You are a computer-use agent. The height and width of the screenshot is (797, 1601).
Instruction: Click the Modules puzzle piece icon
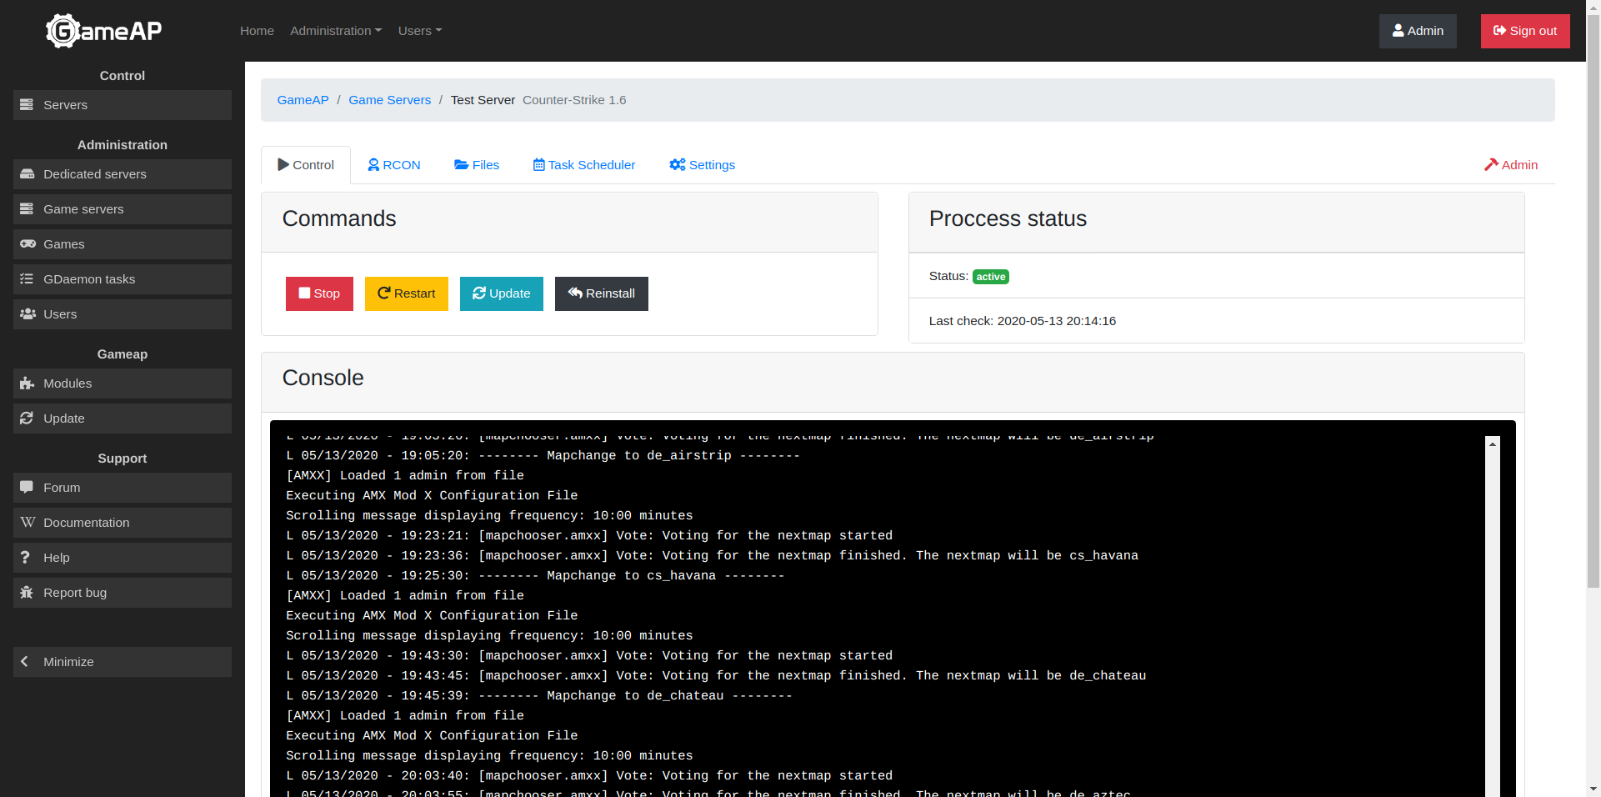(x=27, y=384)
